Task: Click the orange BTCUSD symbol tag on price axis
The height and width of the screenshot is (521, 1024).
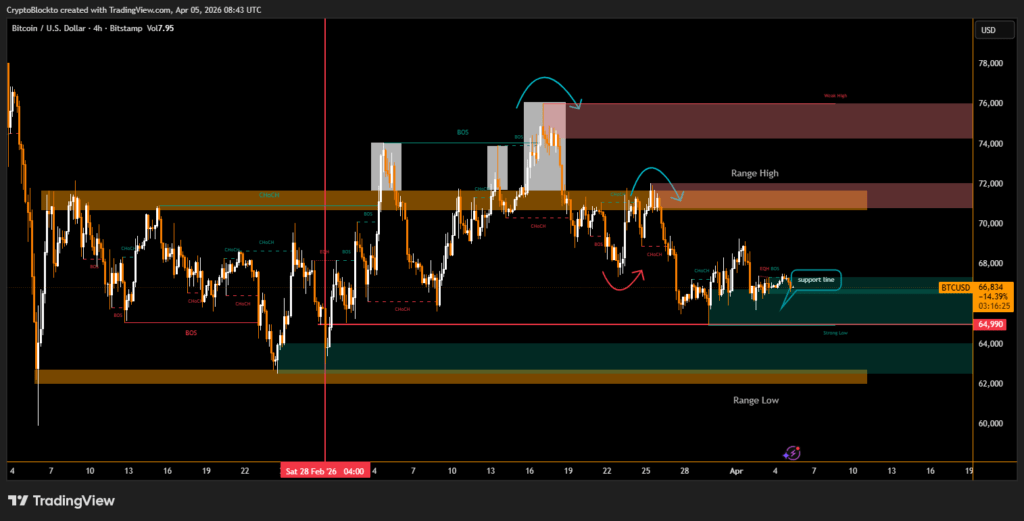Action: [956, 287]
